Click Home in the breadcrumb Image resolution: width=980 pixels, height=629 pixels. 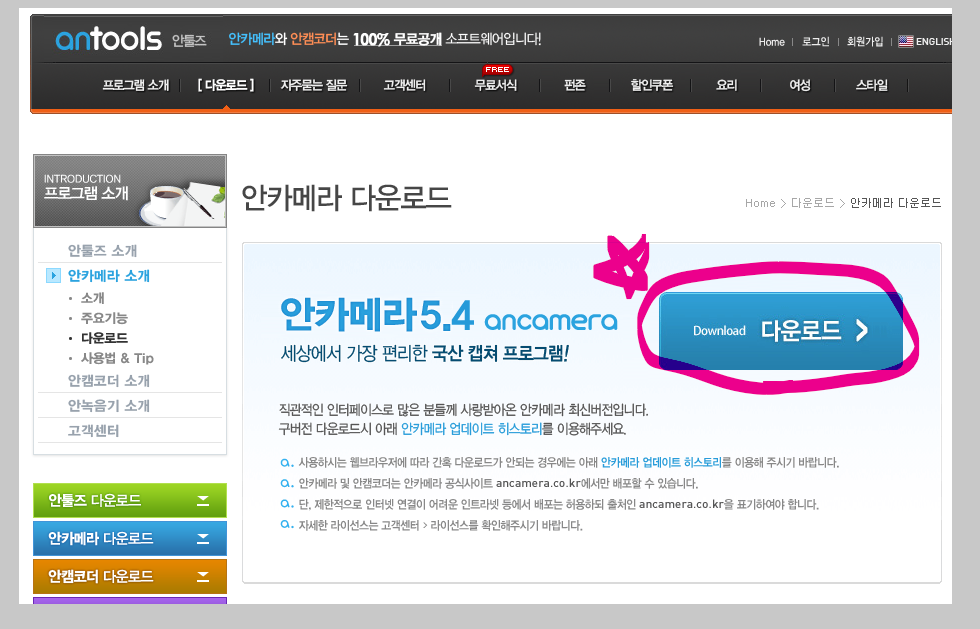tap(760, 203)
